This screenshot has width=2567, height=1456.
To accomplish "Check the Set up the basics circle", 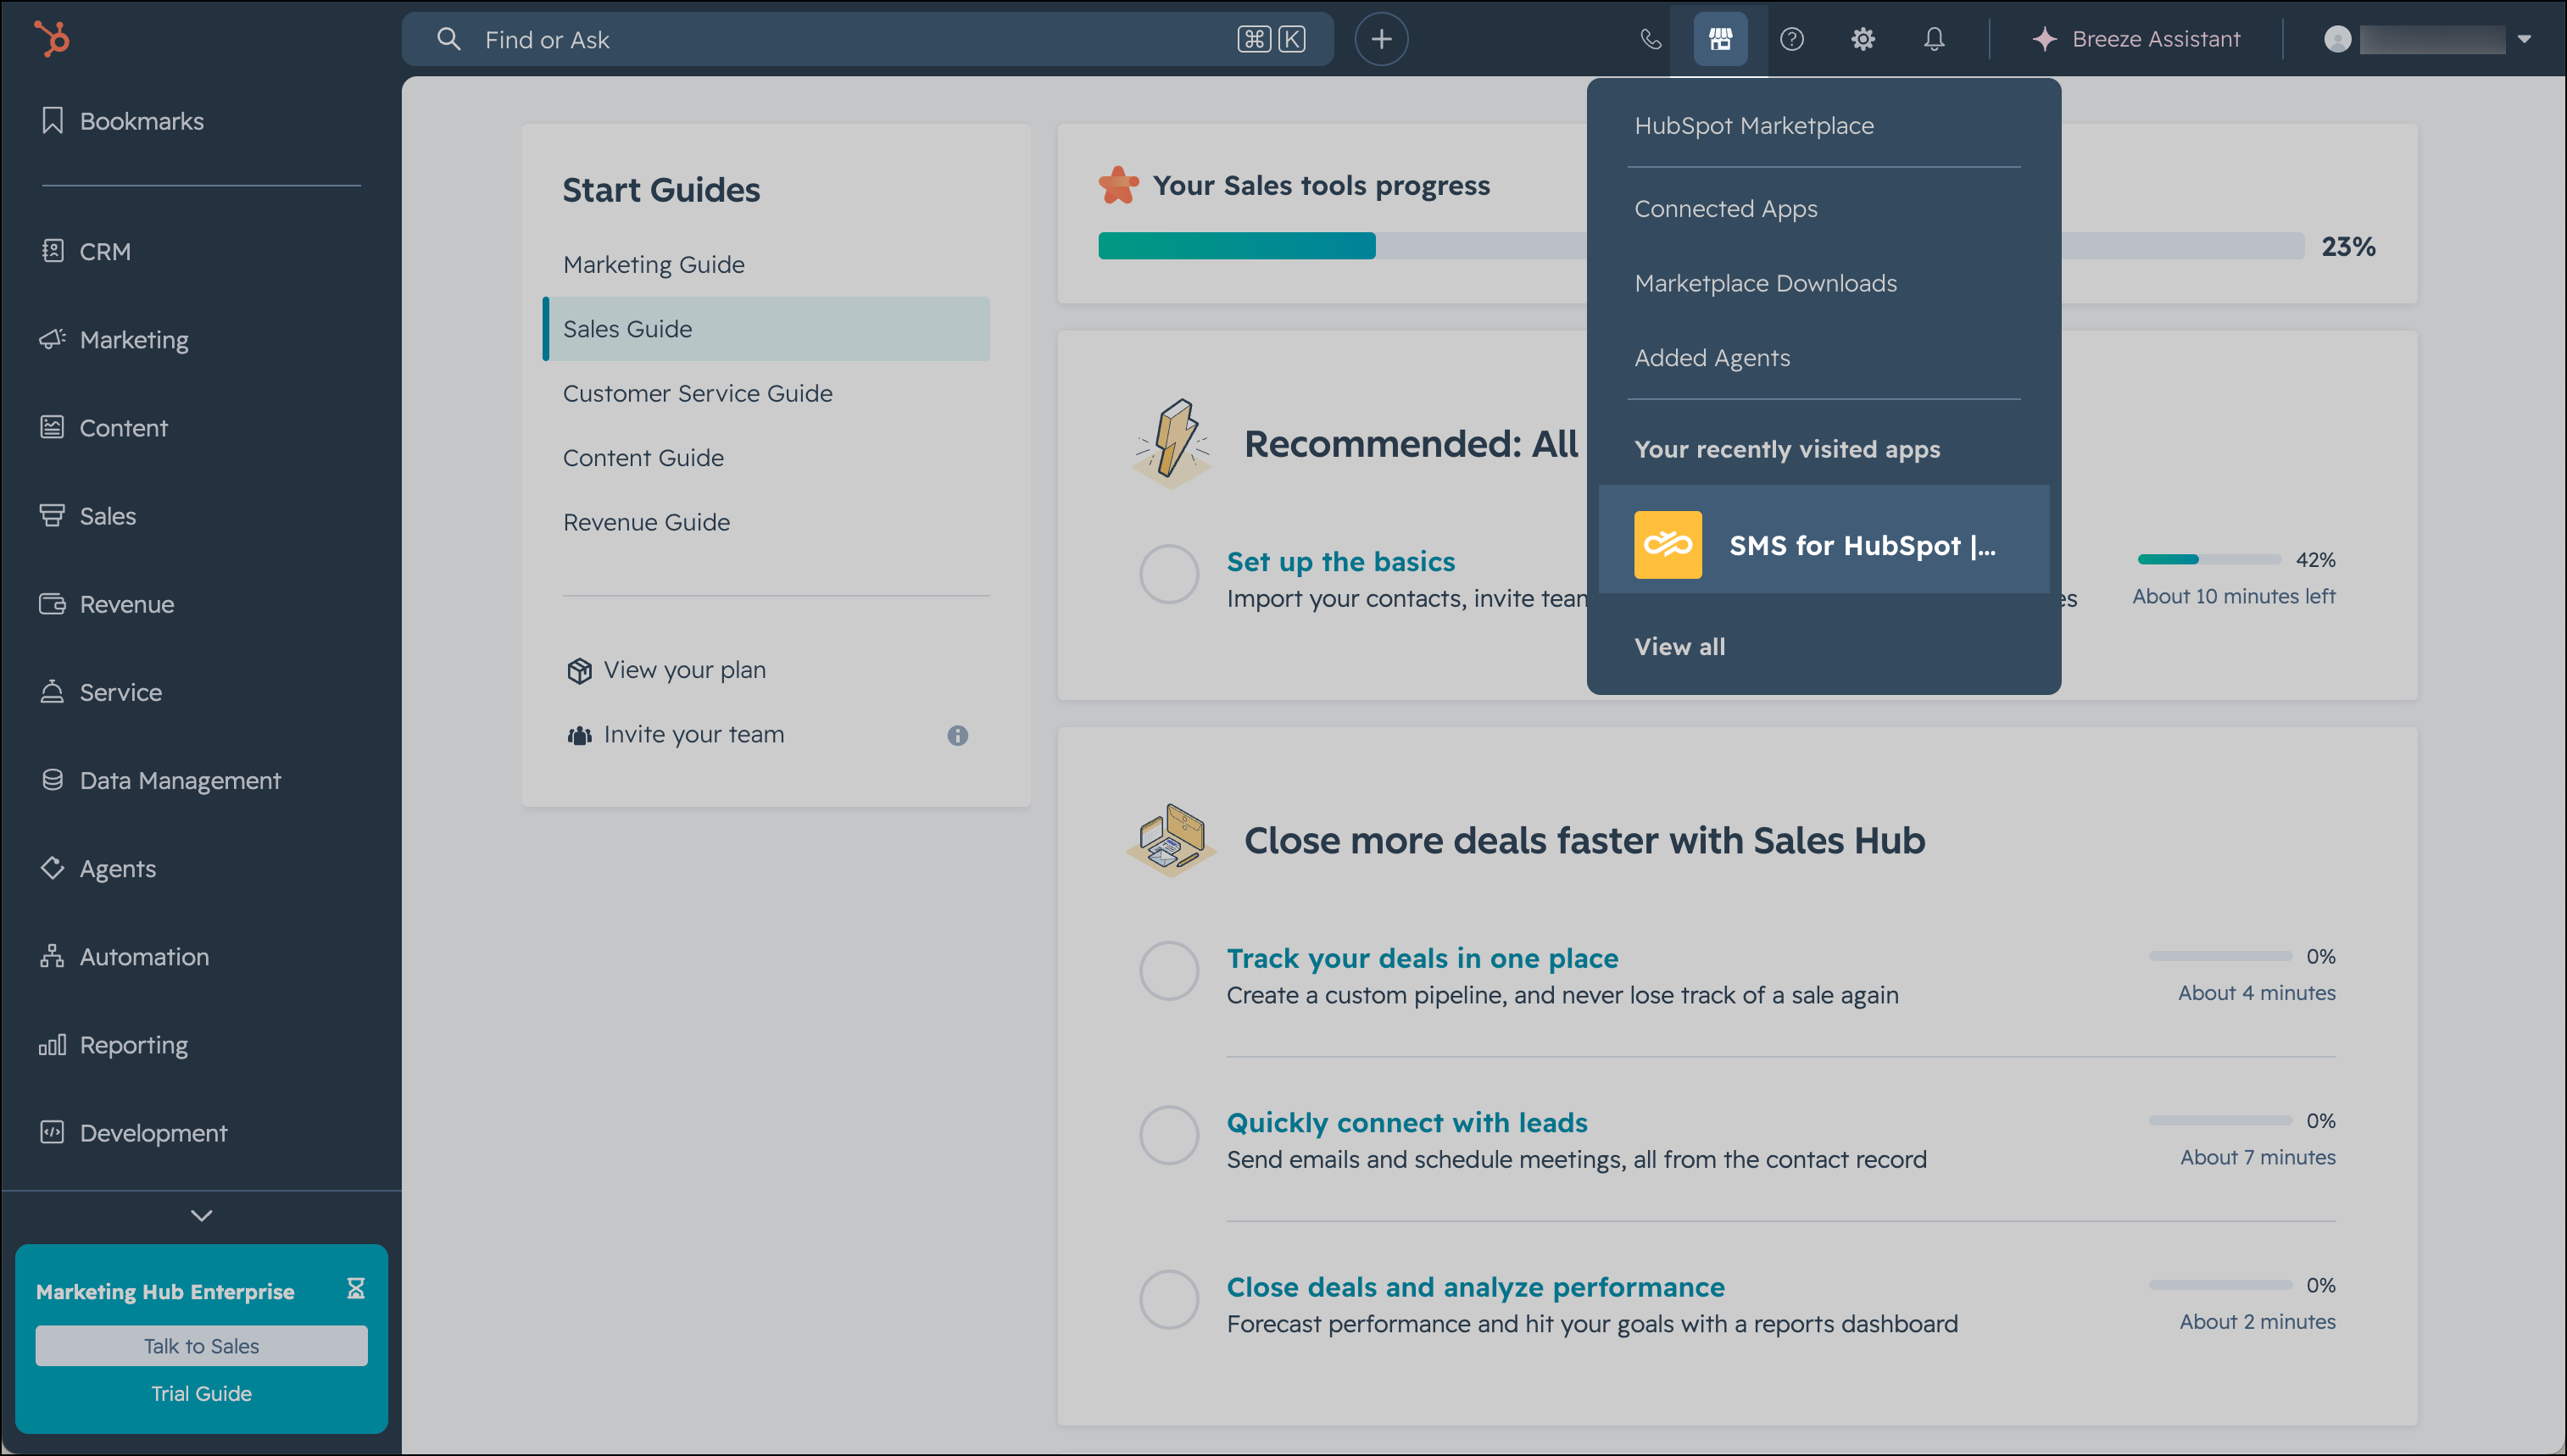I will [x=1168, y=574].
